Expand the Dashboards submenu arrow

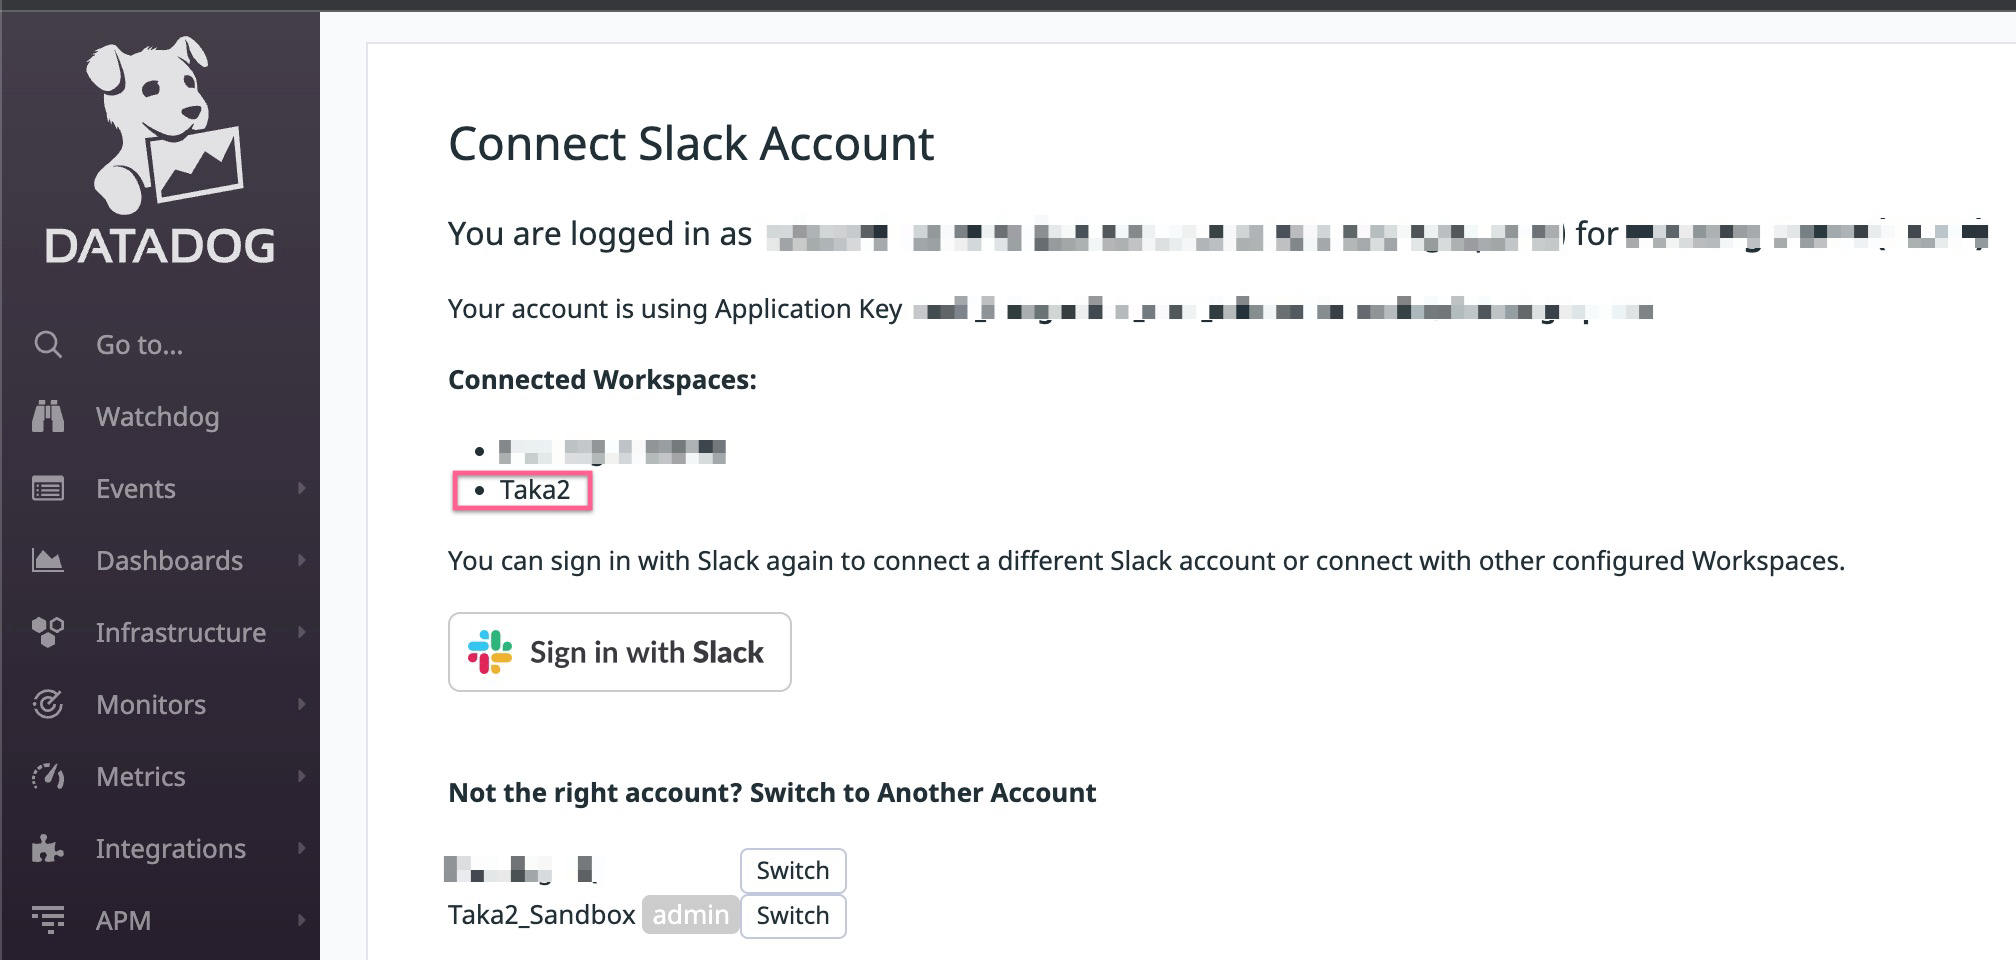pos(301,561)
